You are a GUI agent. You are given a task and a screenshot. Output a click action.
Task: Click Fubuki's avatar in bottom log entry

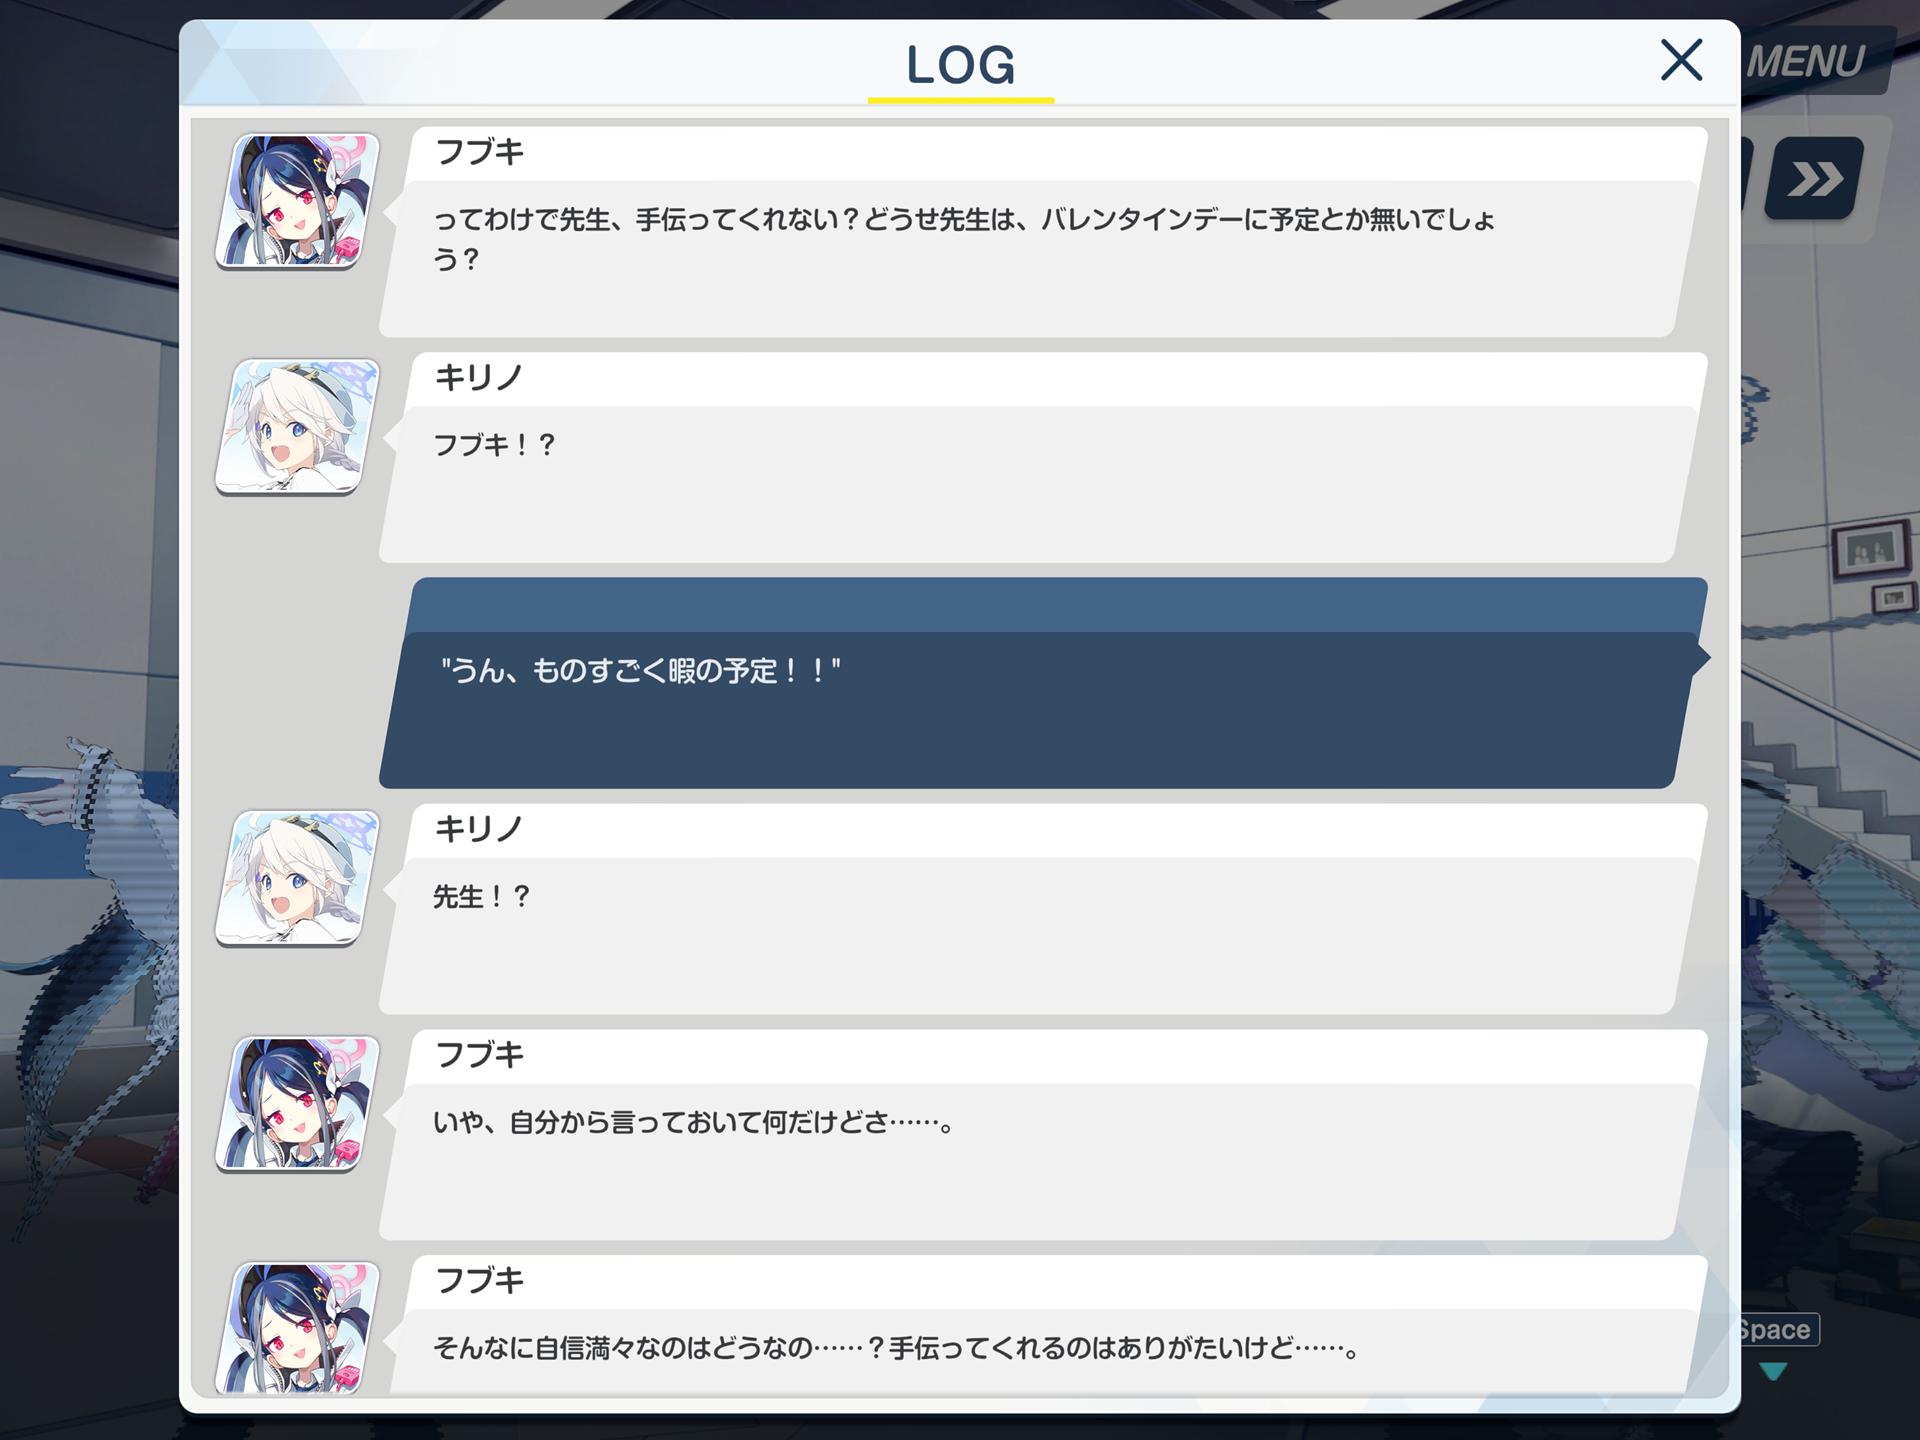(x=298, y=1328)
